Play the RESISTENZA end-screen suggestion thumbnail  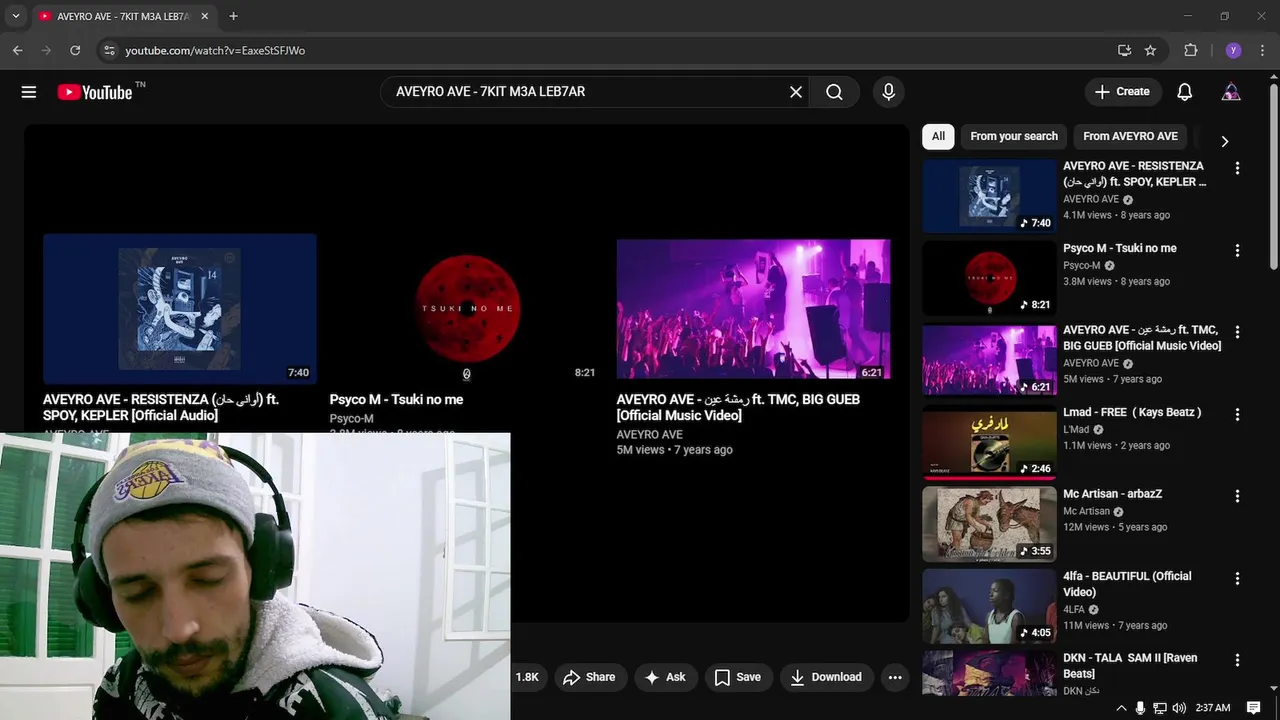(180, 308)
